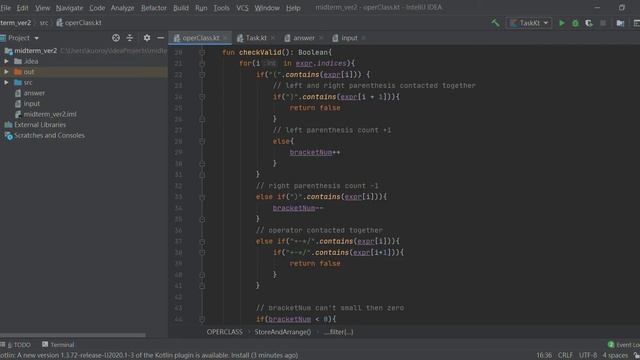Run with coverage icon in toolbar

tap(589, 23)
